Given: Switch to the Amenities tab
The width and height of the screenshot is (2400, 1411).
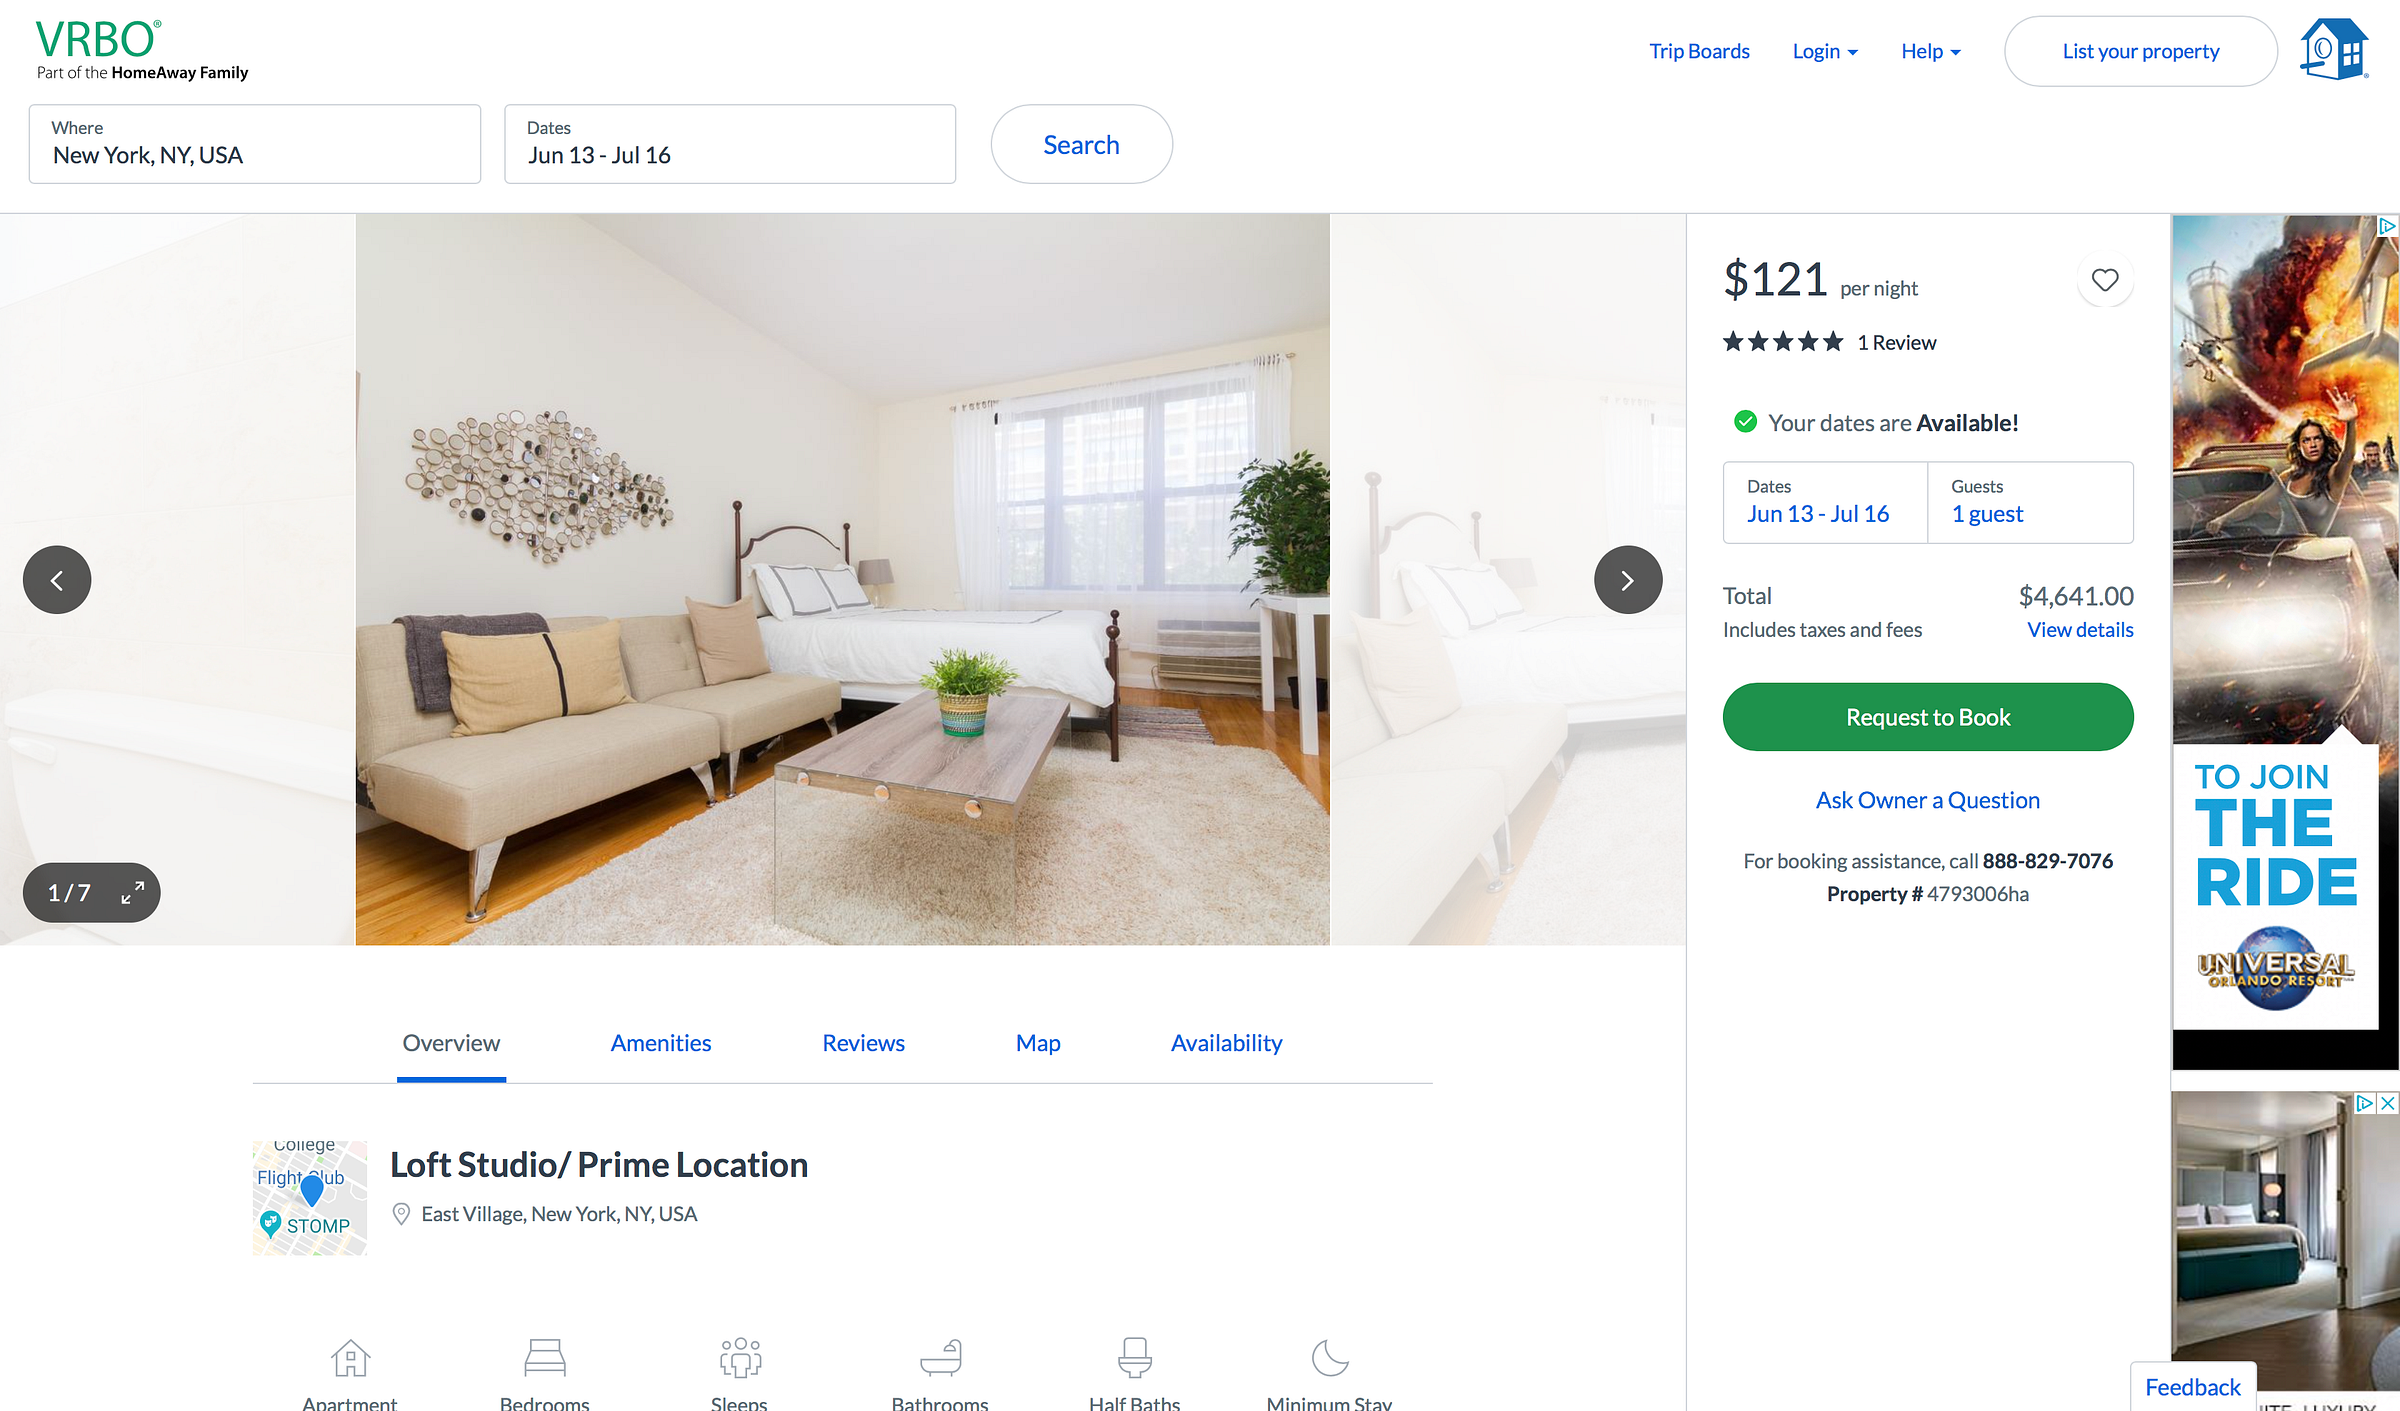Looking at the screenshot, I should [x=661, y=1043].
